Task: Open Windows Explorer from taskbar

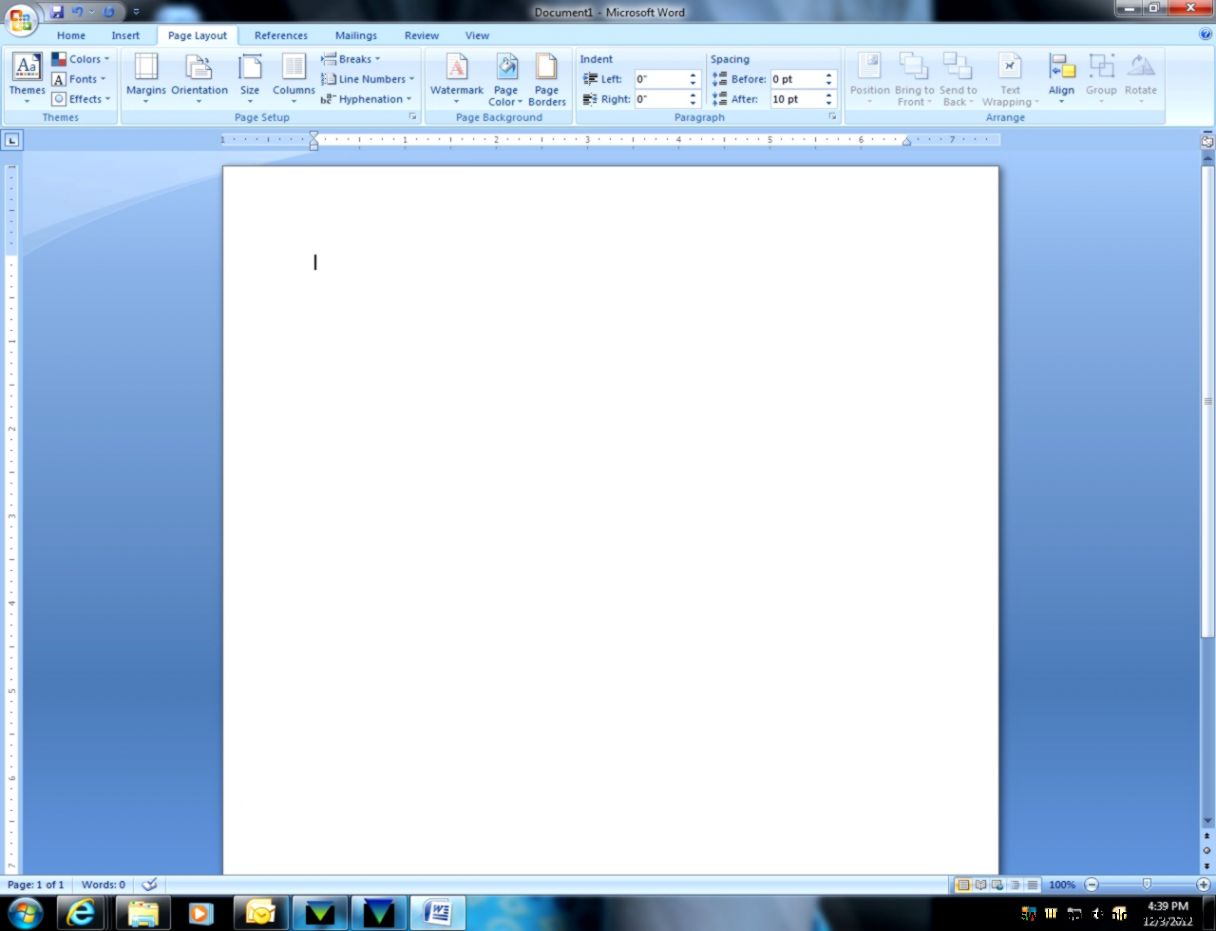Action: tap(143, 912)
